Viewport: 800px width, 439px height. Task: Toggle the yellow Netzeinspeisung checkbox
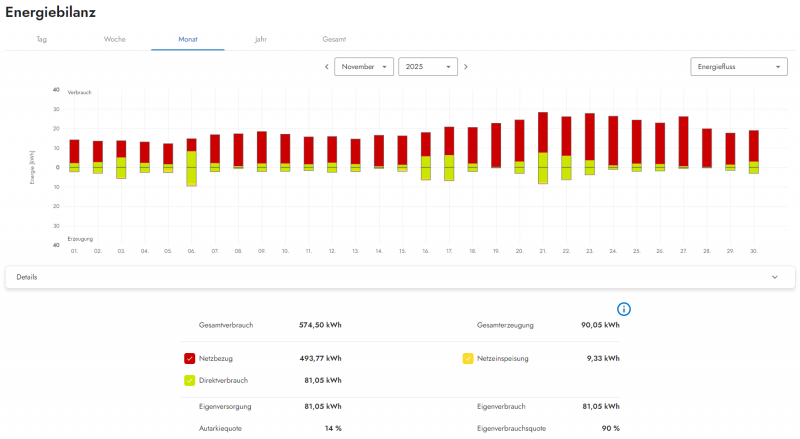468,358
